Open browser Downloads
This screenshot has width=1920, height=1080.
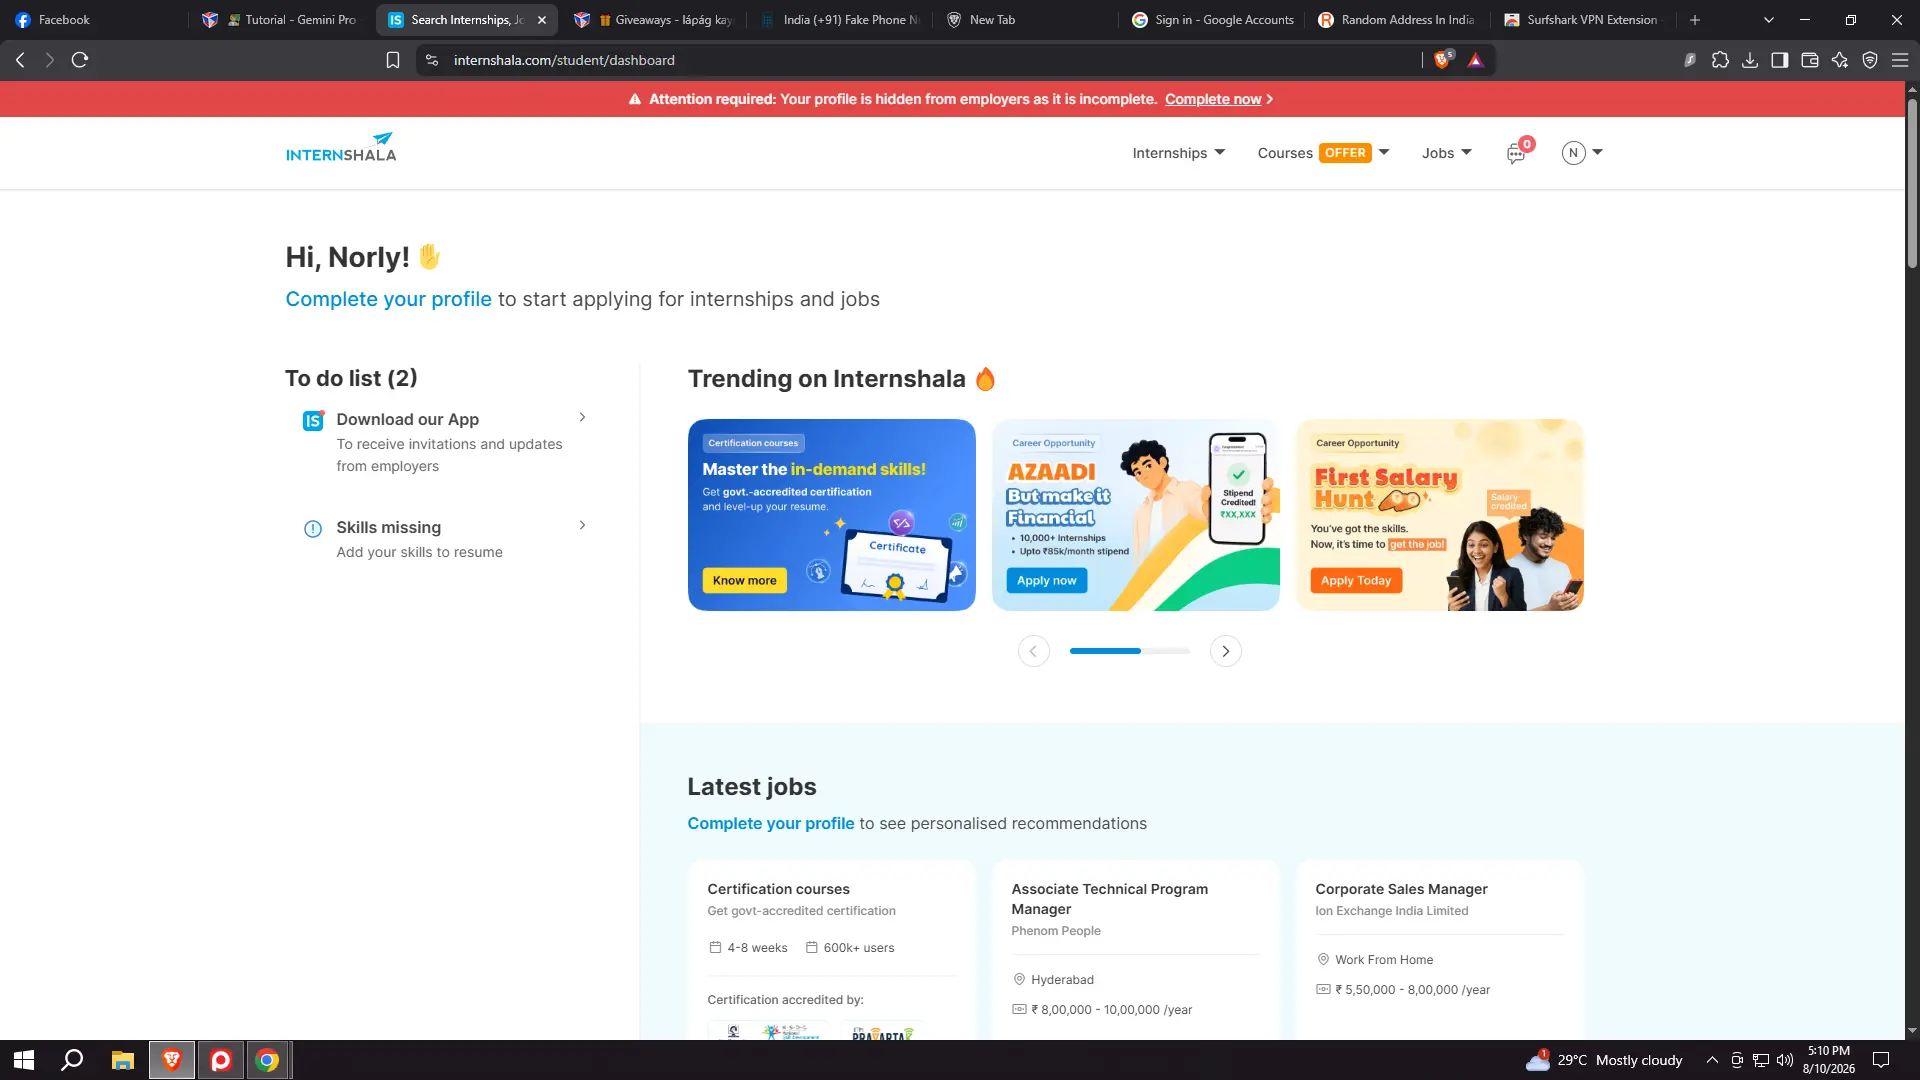click(x=1750, y=60)
